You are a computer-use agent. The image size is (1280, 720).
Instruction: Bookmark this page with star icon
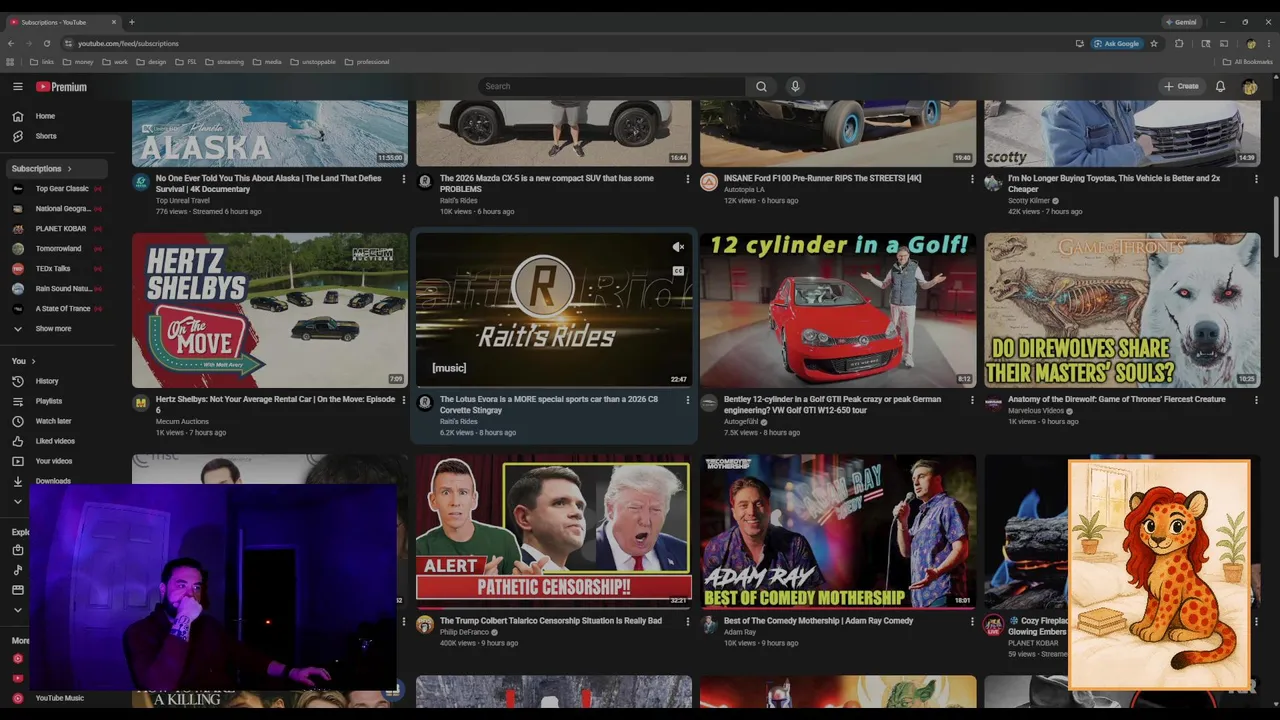click(1154, 43)
